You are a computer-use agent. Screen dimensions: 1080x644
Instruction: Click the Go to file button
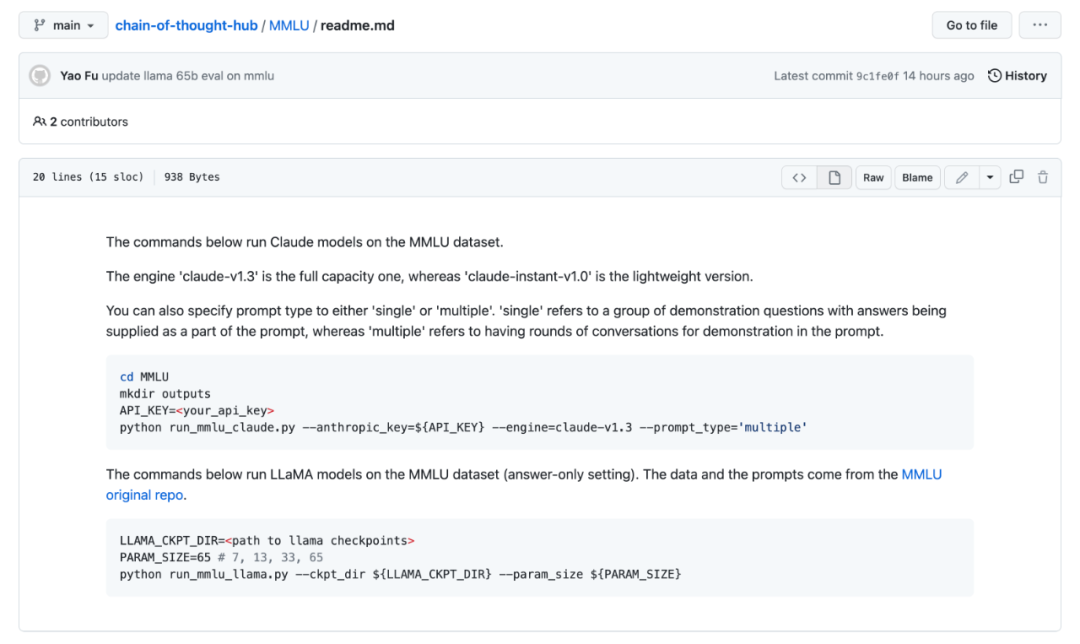971,25
